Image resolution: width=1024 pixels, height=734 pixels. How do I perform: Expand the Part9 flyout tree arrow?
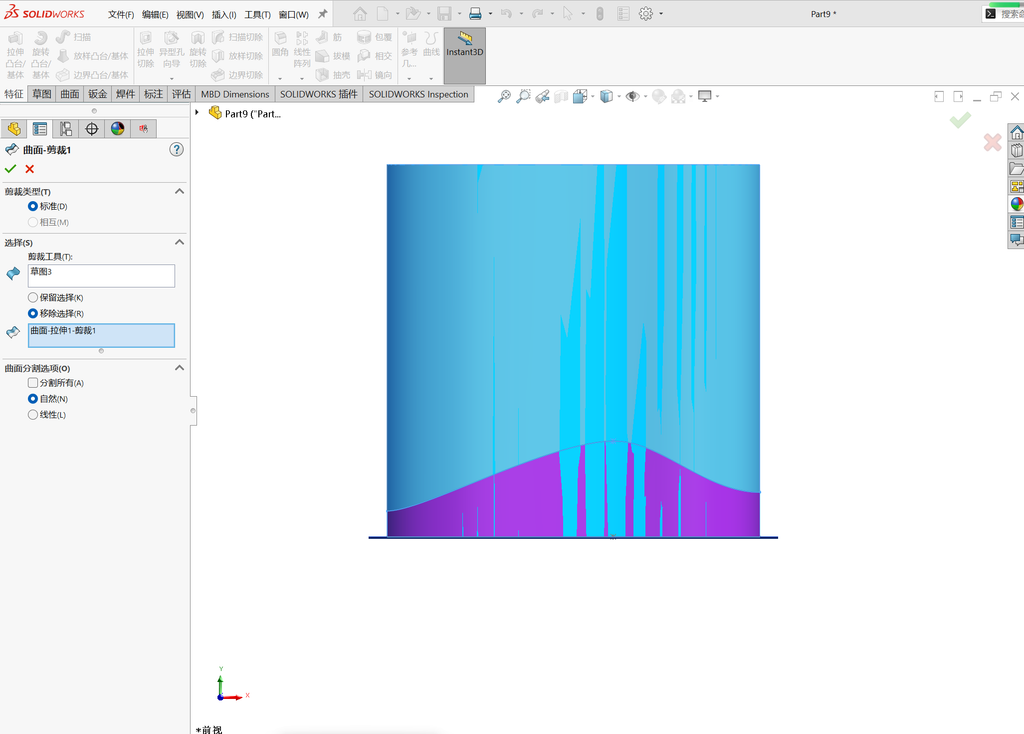coord(197,112)
